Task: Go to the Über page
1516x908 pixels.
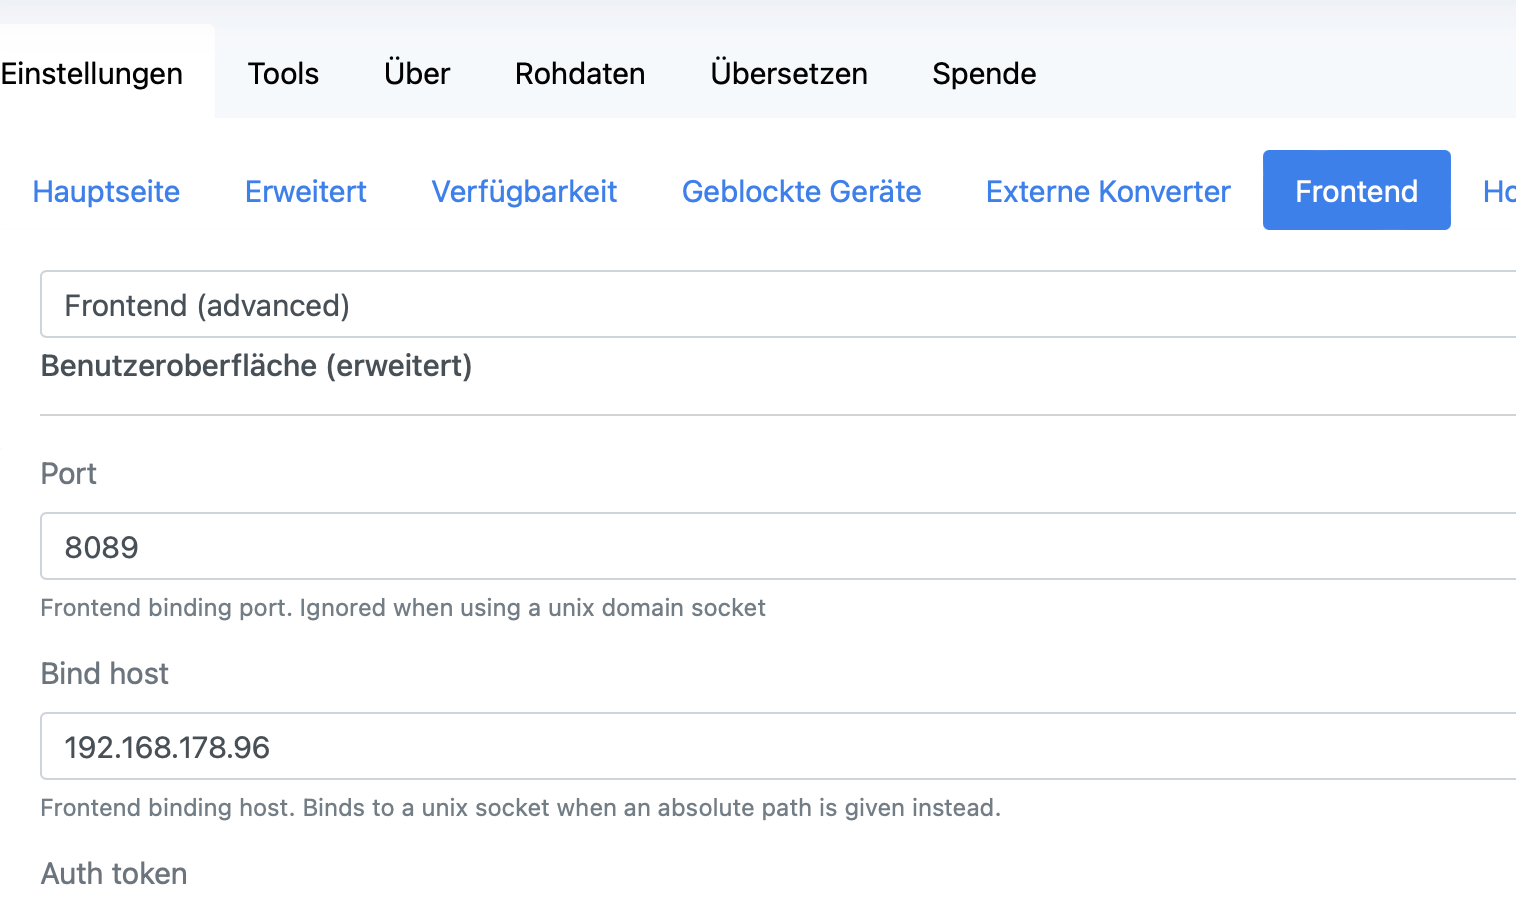Action: pos(417,73)
